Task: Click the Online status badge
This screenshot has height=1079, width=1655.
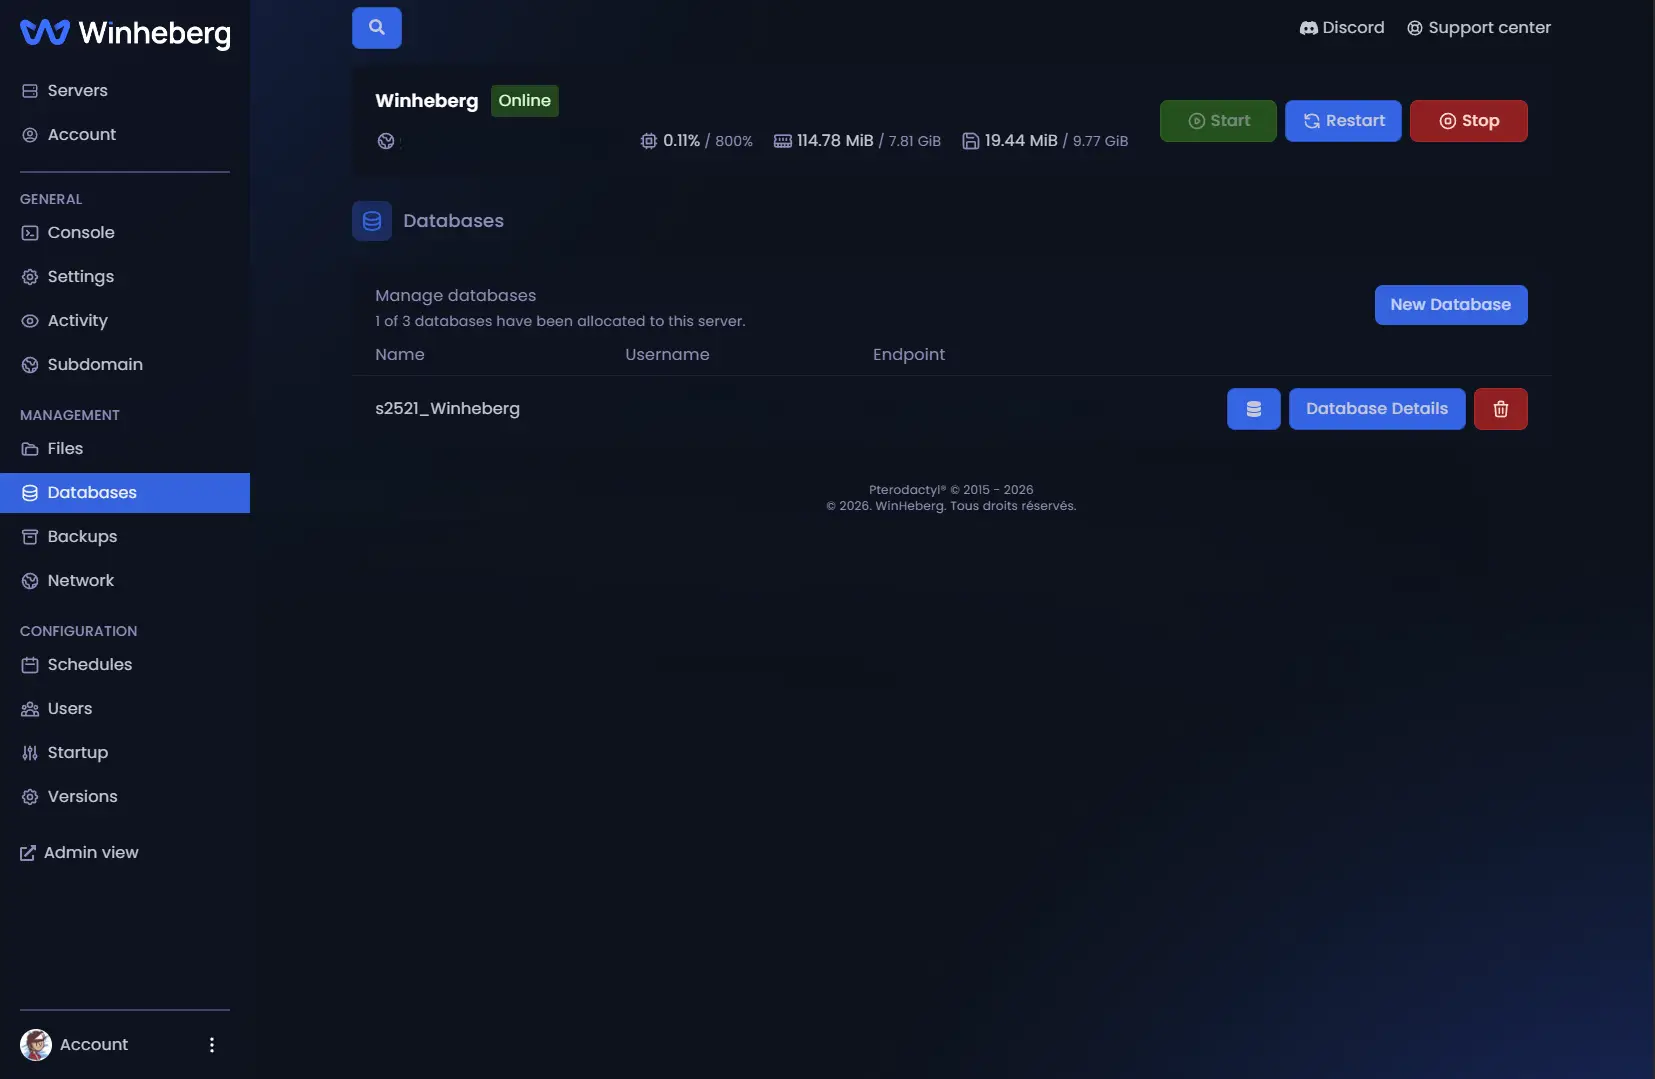Action: (525, 101)
